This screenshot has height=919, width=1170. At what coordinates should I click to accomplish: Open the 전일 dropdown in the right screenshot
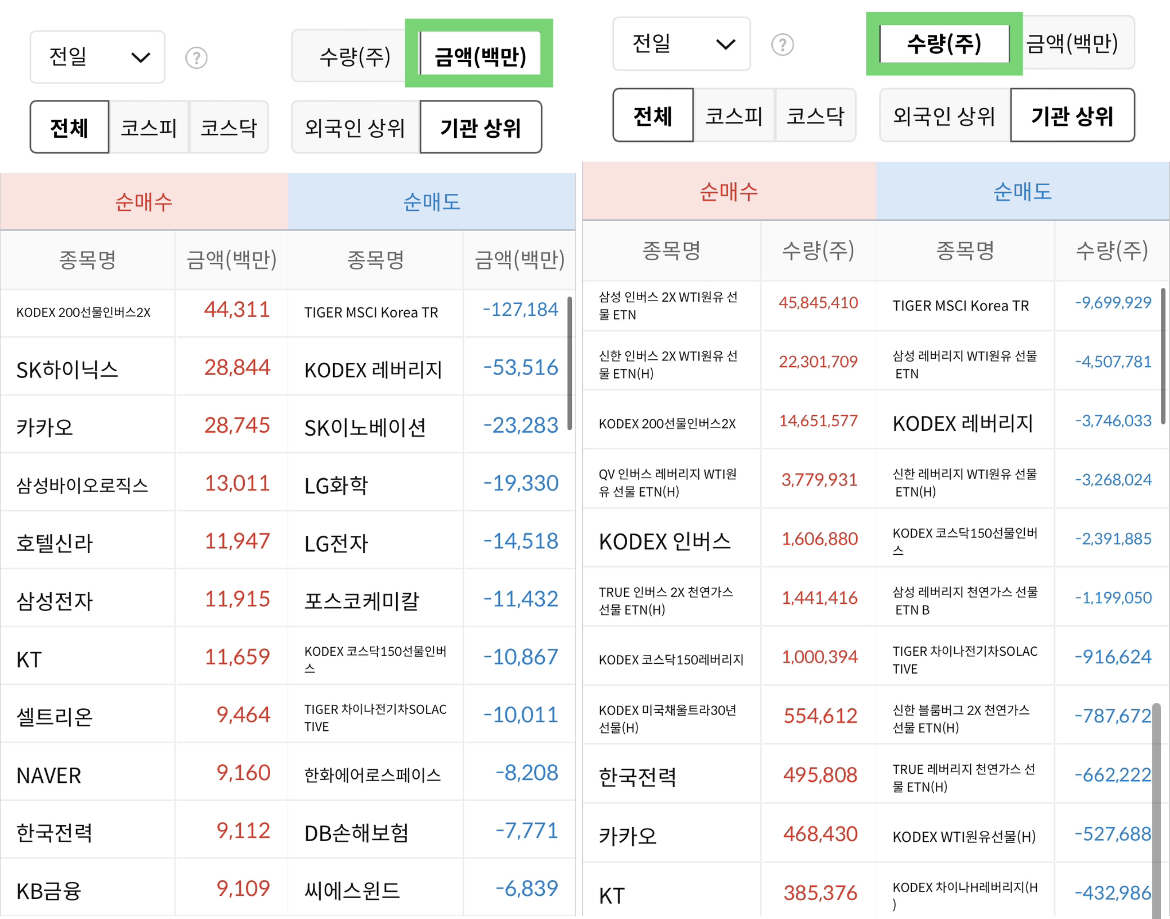click(x=681, y=44)
